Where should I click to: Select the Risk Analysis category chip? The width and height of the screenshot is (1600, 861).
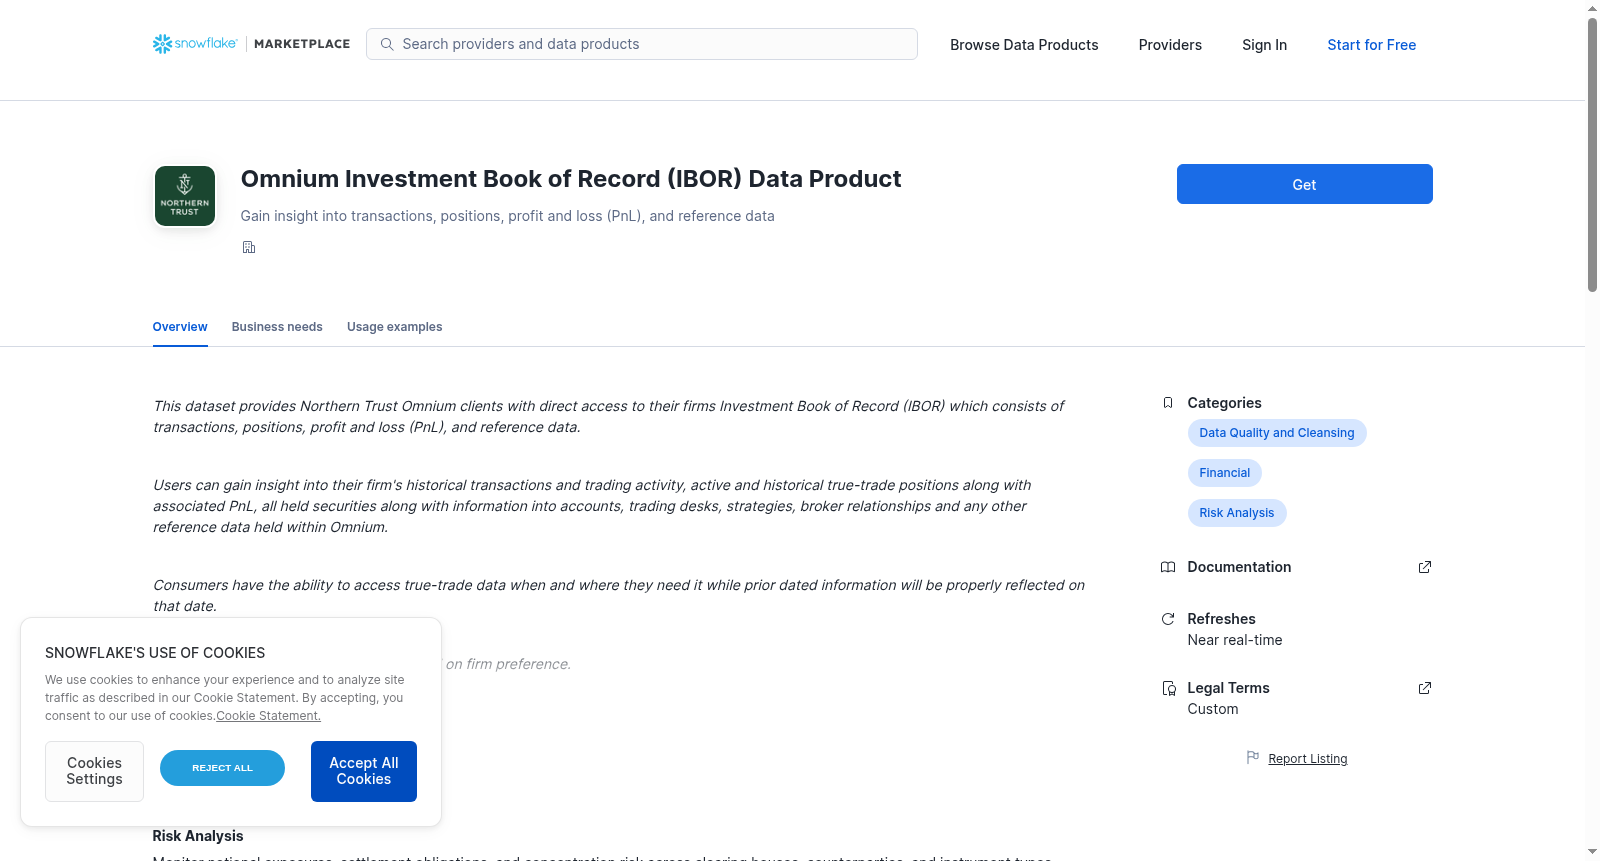pyautogui.click(x=1237, y=513)
